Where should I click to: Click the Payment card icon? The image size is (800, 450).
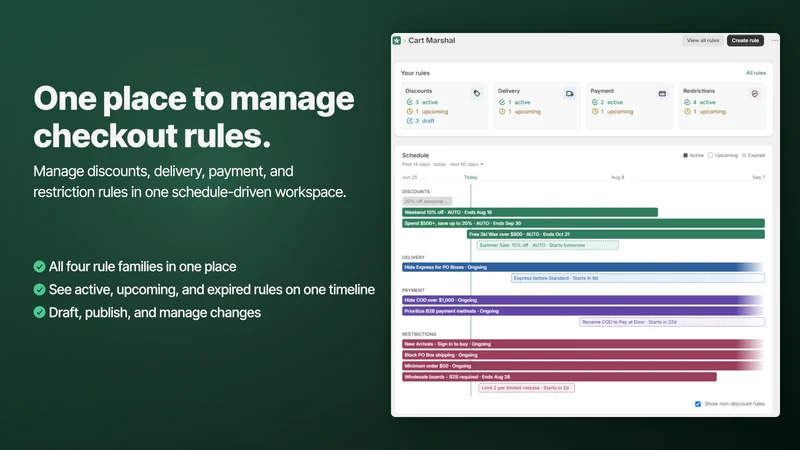[x=662, y=93]
